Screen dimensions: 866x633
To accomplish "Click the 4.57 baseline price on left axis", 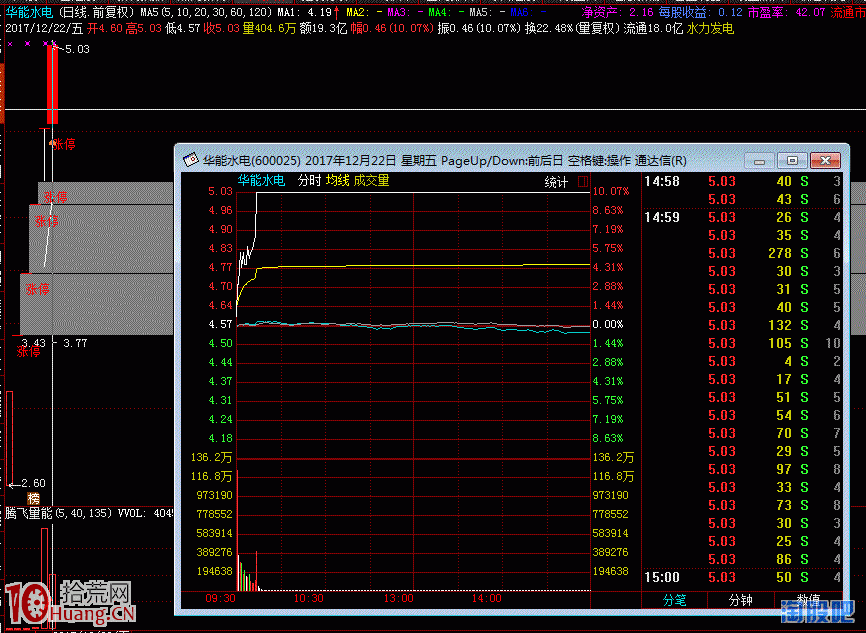I will [x=220, y=324].
